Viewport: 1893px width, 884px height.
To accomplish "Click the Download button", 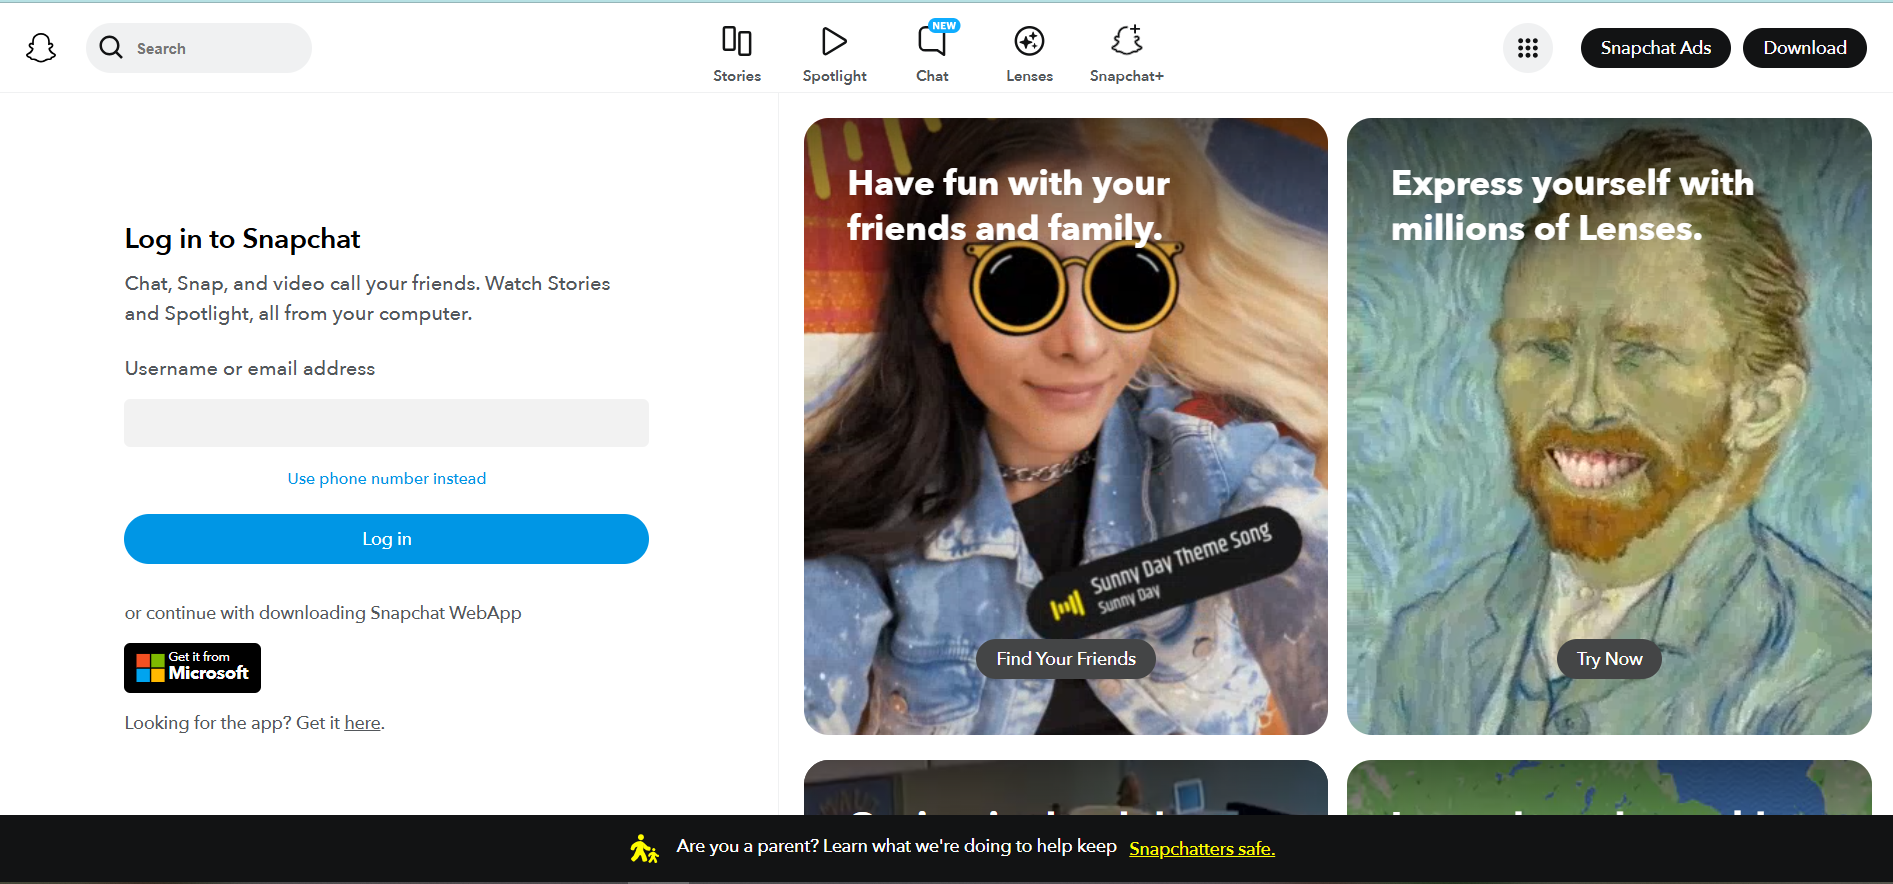I will pos(1805,48).
